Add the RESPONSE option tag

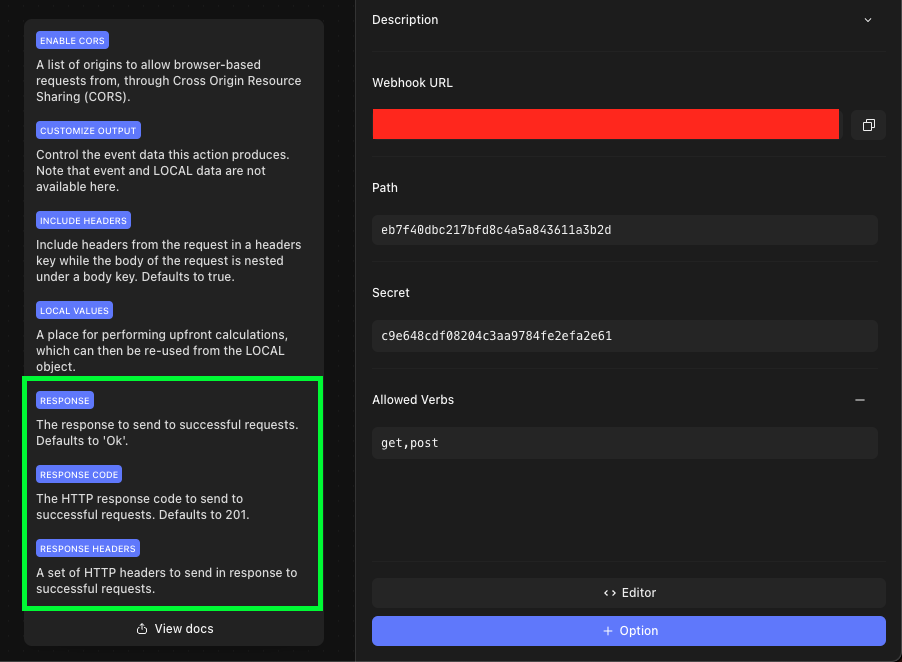[x=65, y=400]
